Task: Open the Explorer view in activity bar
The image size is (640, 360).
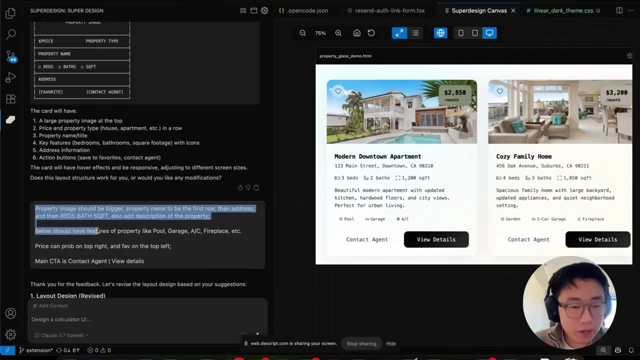Action: [x=11, y=13]
